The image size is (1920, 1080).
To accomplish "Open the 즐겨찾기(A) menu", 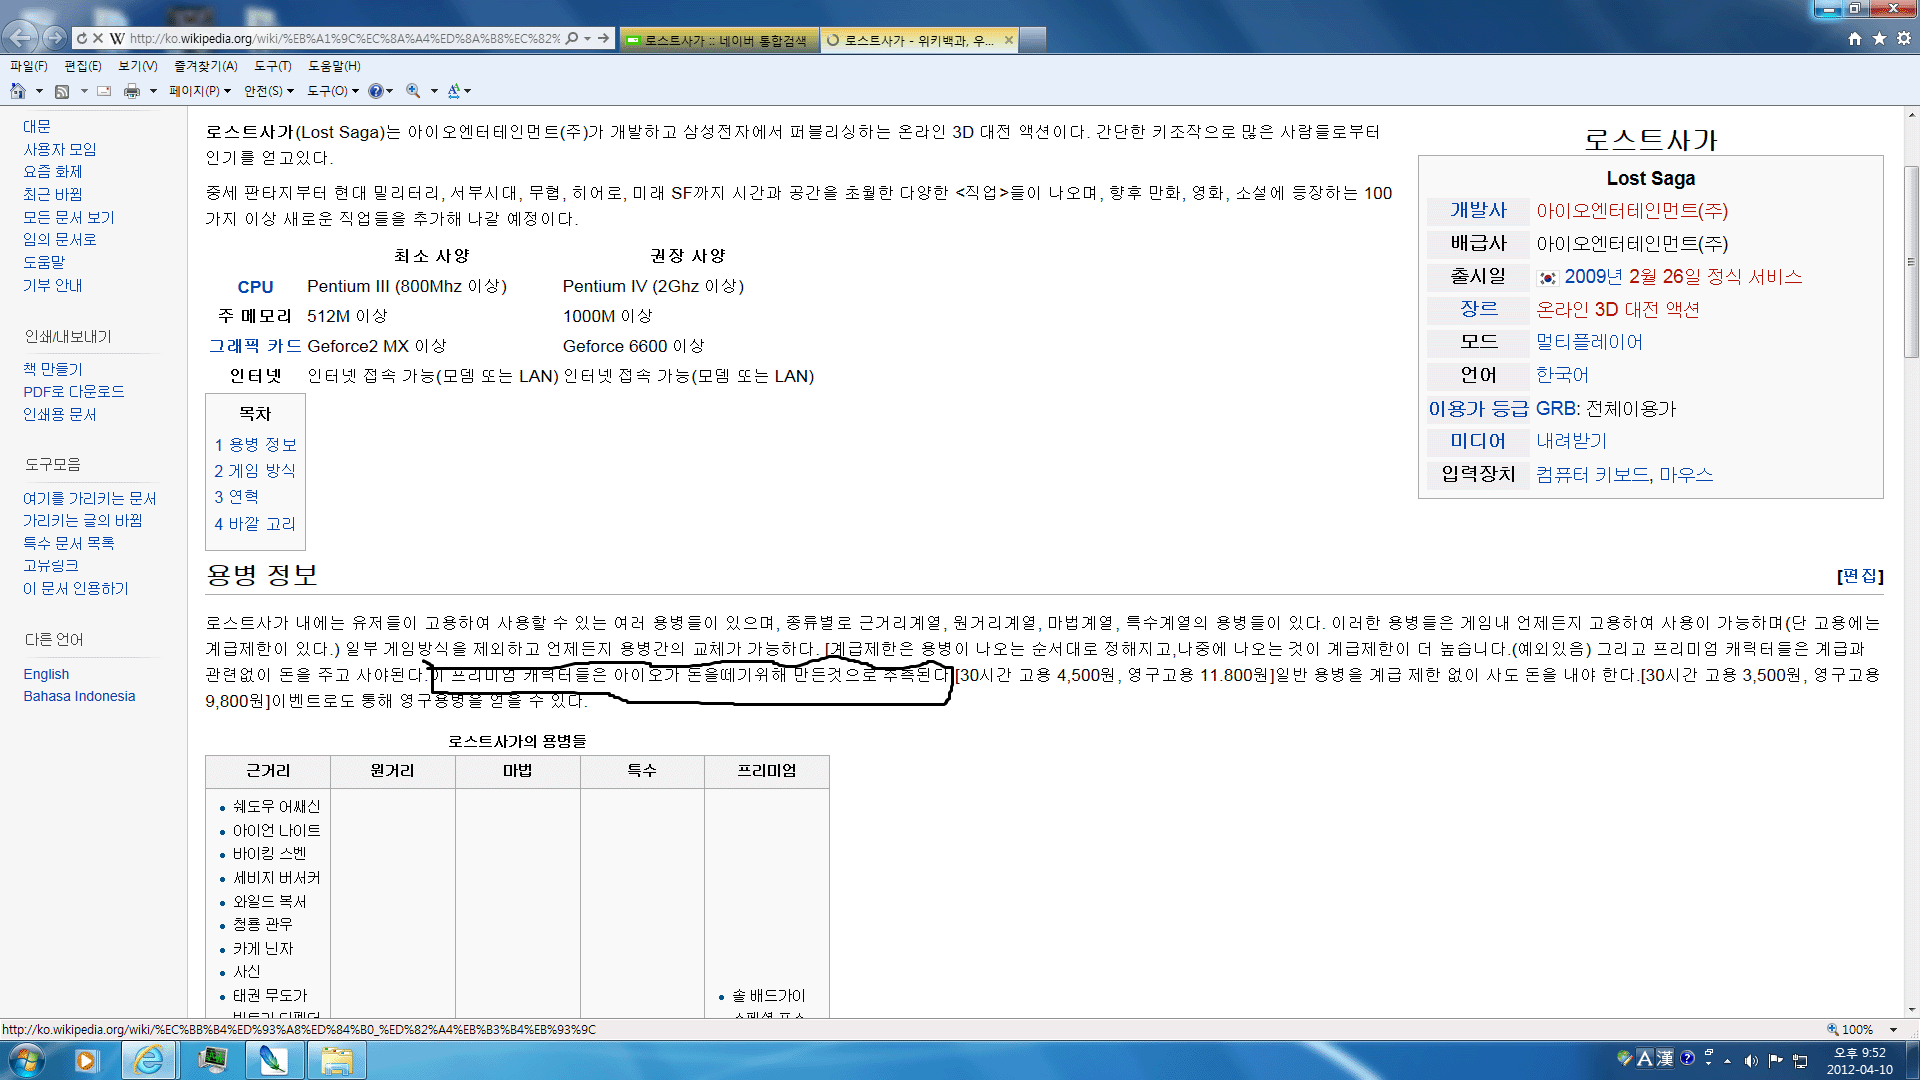I will click(206, 66).
